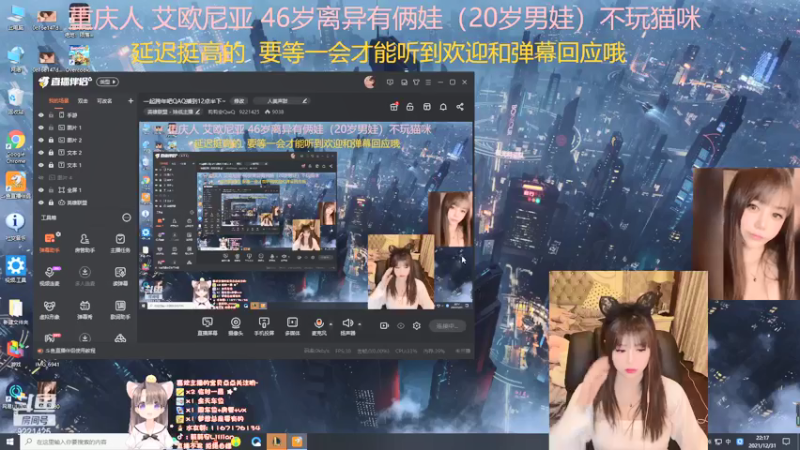Click the mode switch pill beside the logo
The height and width of the screenshot is (450, 800).
click(108, 82)
